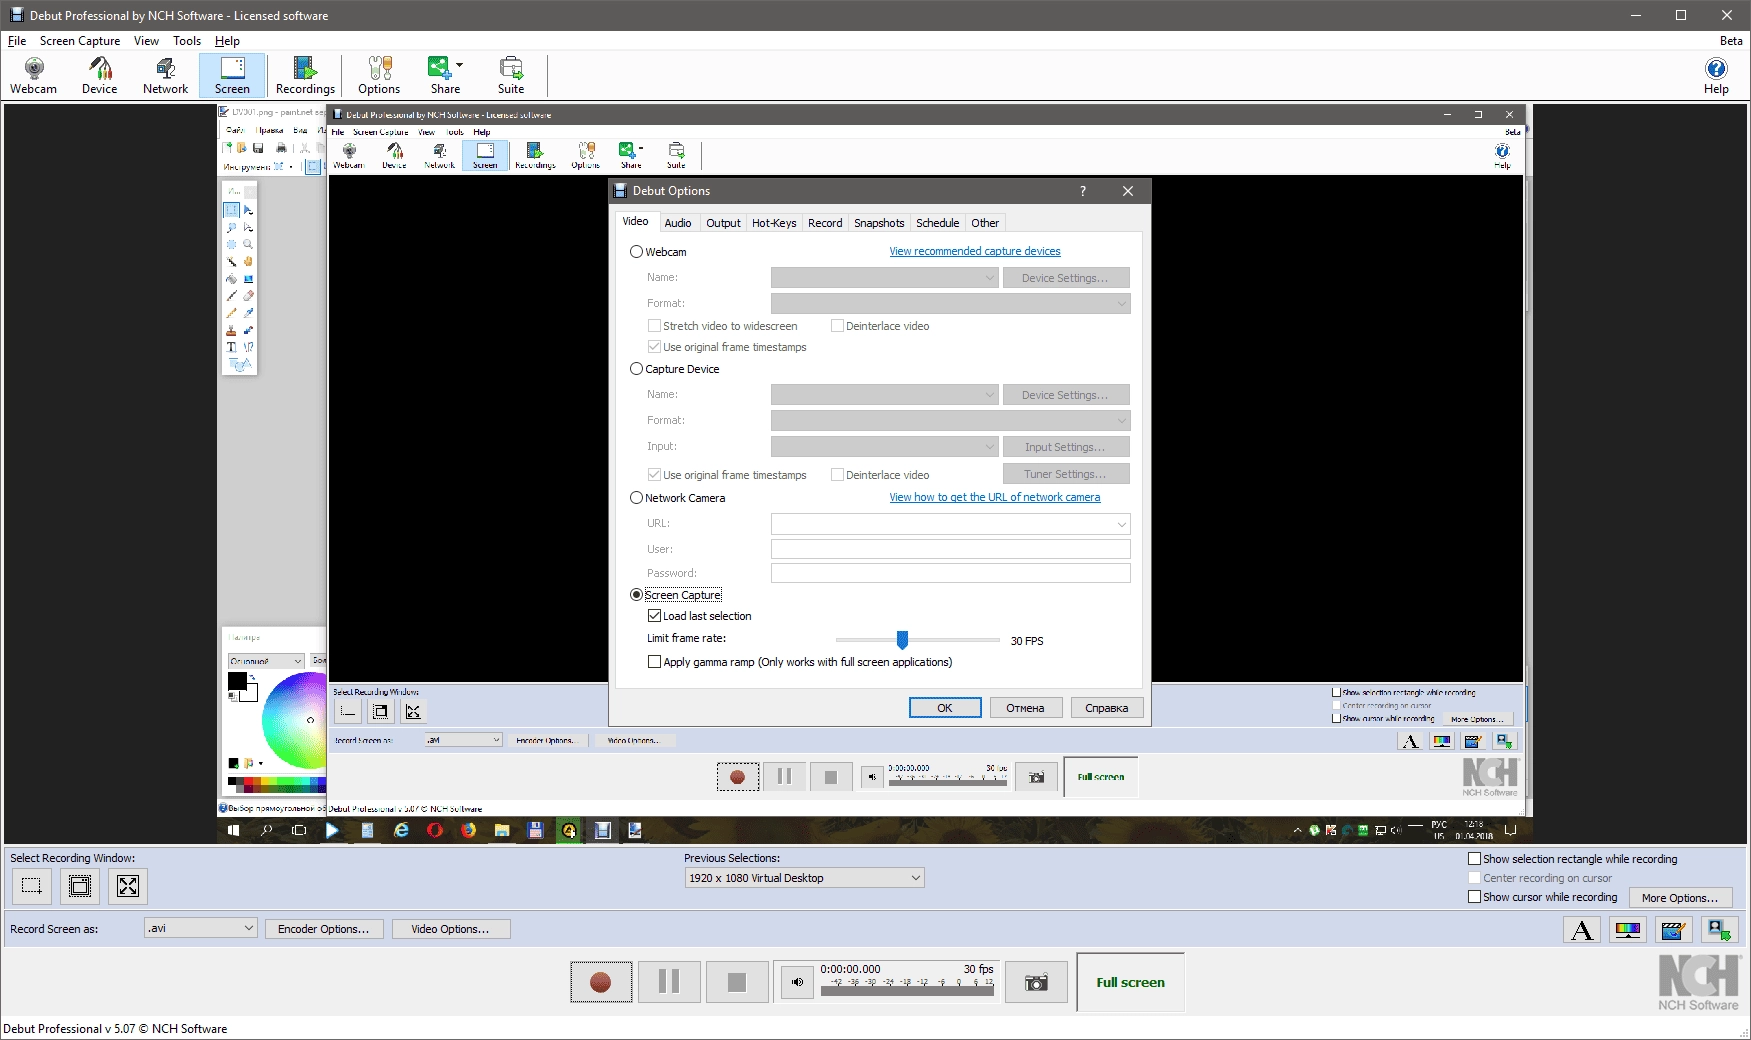Click the Network Camera User input field
Screen dimensions: 1751x1040
tap(950, 549)
